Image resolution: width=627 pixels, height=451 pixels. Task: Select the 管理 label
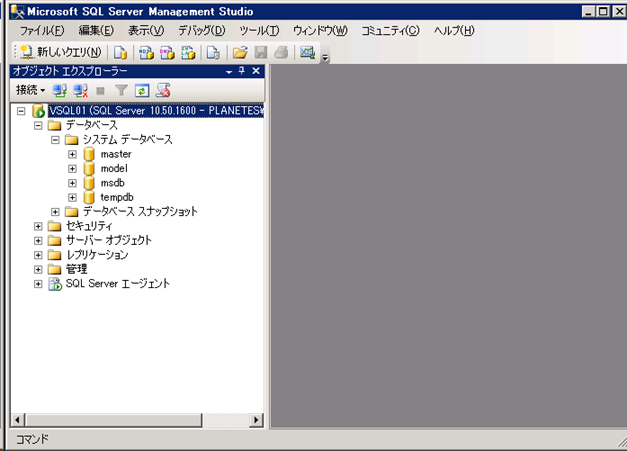[x=76, y=269]
